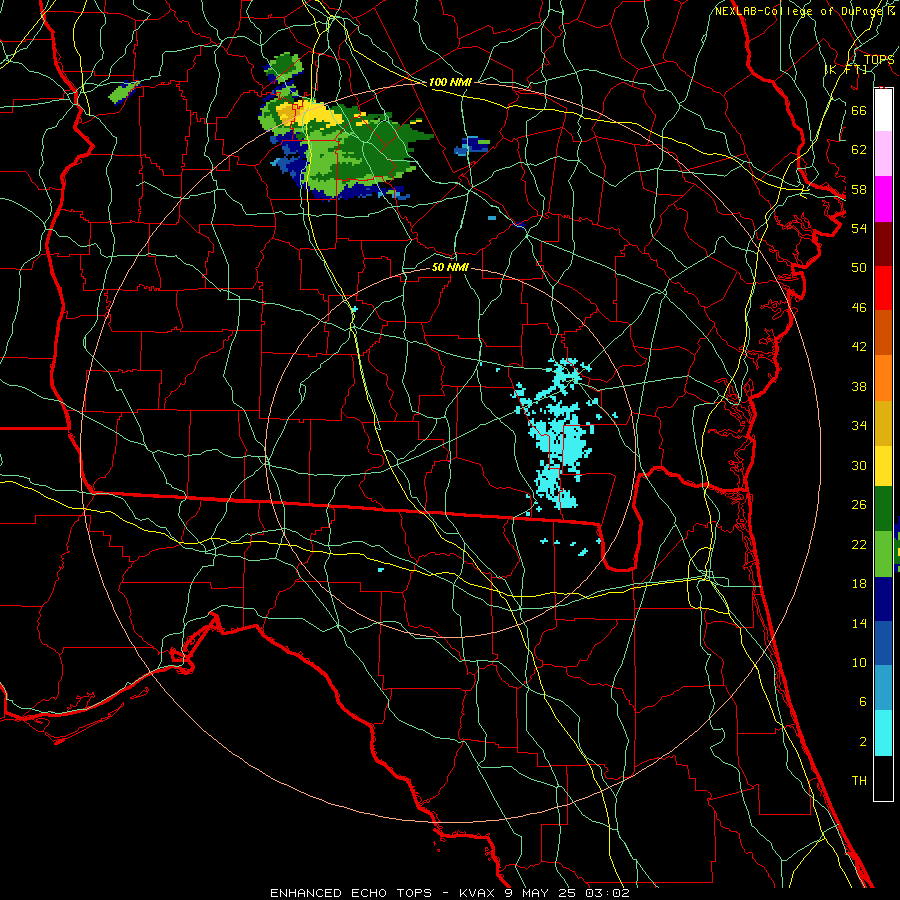Click the bright red legend swatch
The image size is (900, 900).
tap(883, 288)
